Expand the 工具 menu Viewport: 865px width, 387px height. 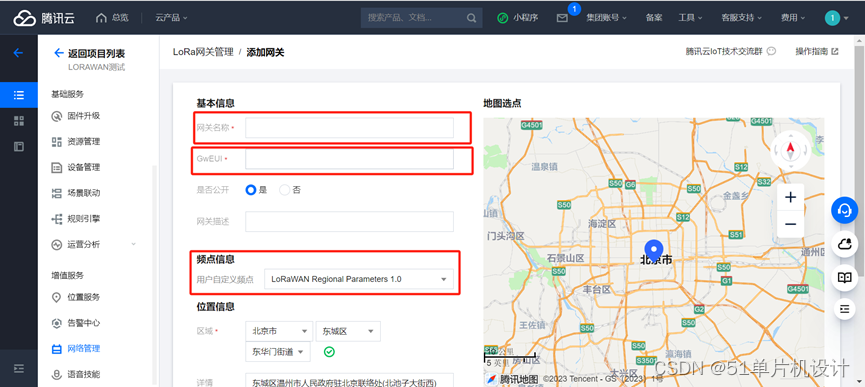point(690,18)
